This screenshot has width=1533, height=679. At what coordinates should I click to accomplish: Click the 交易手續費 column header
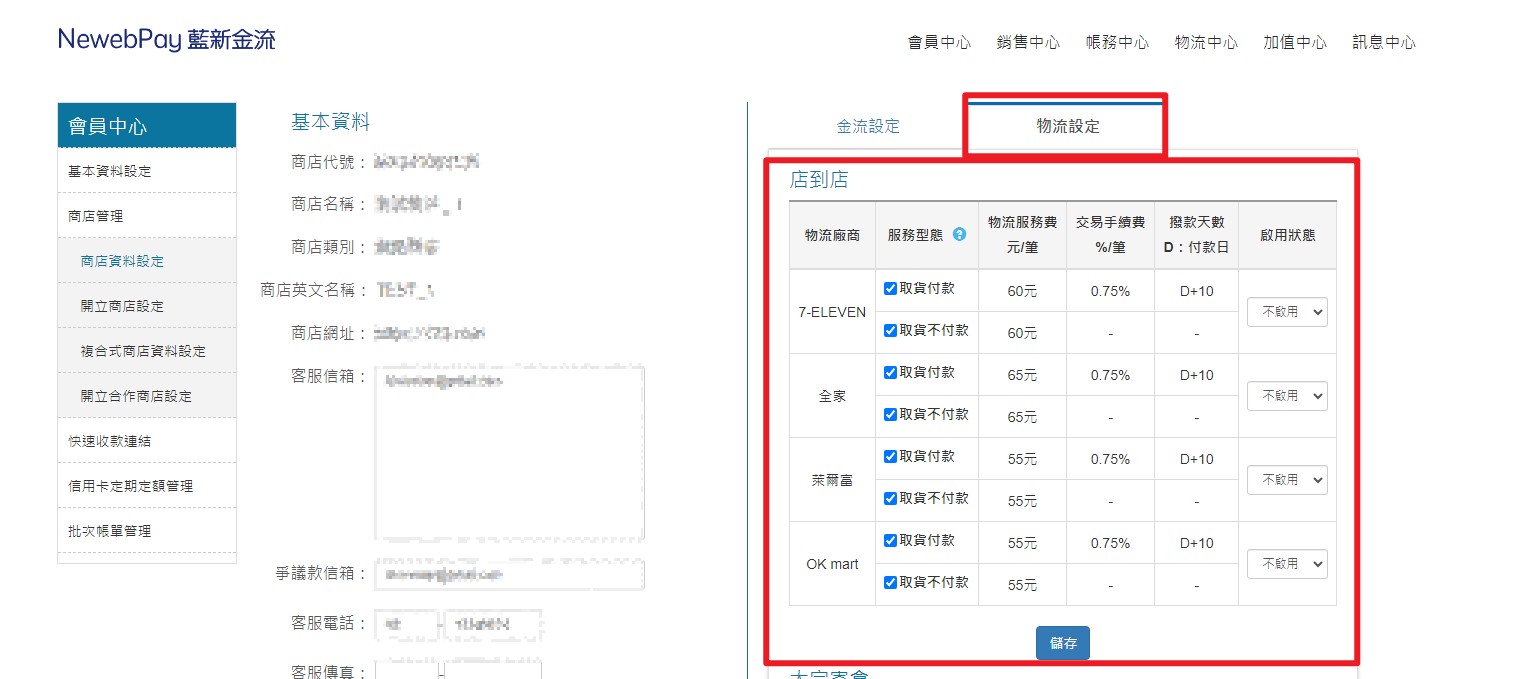click(1110, 235)
